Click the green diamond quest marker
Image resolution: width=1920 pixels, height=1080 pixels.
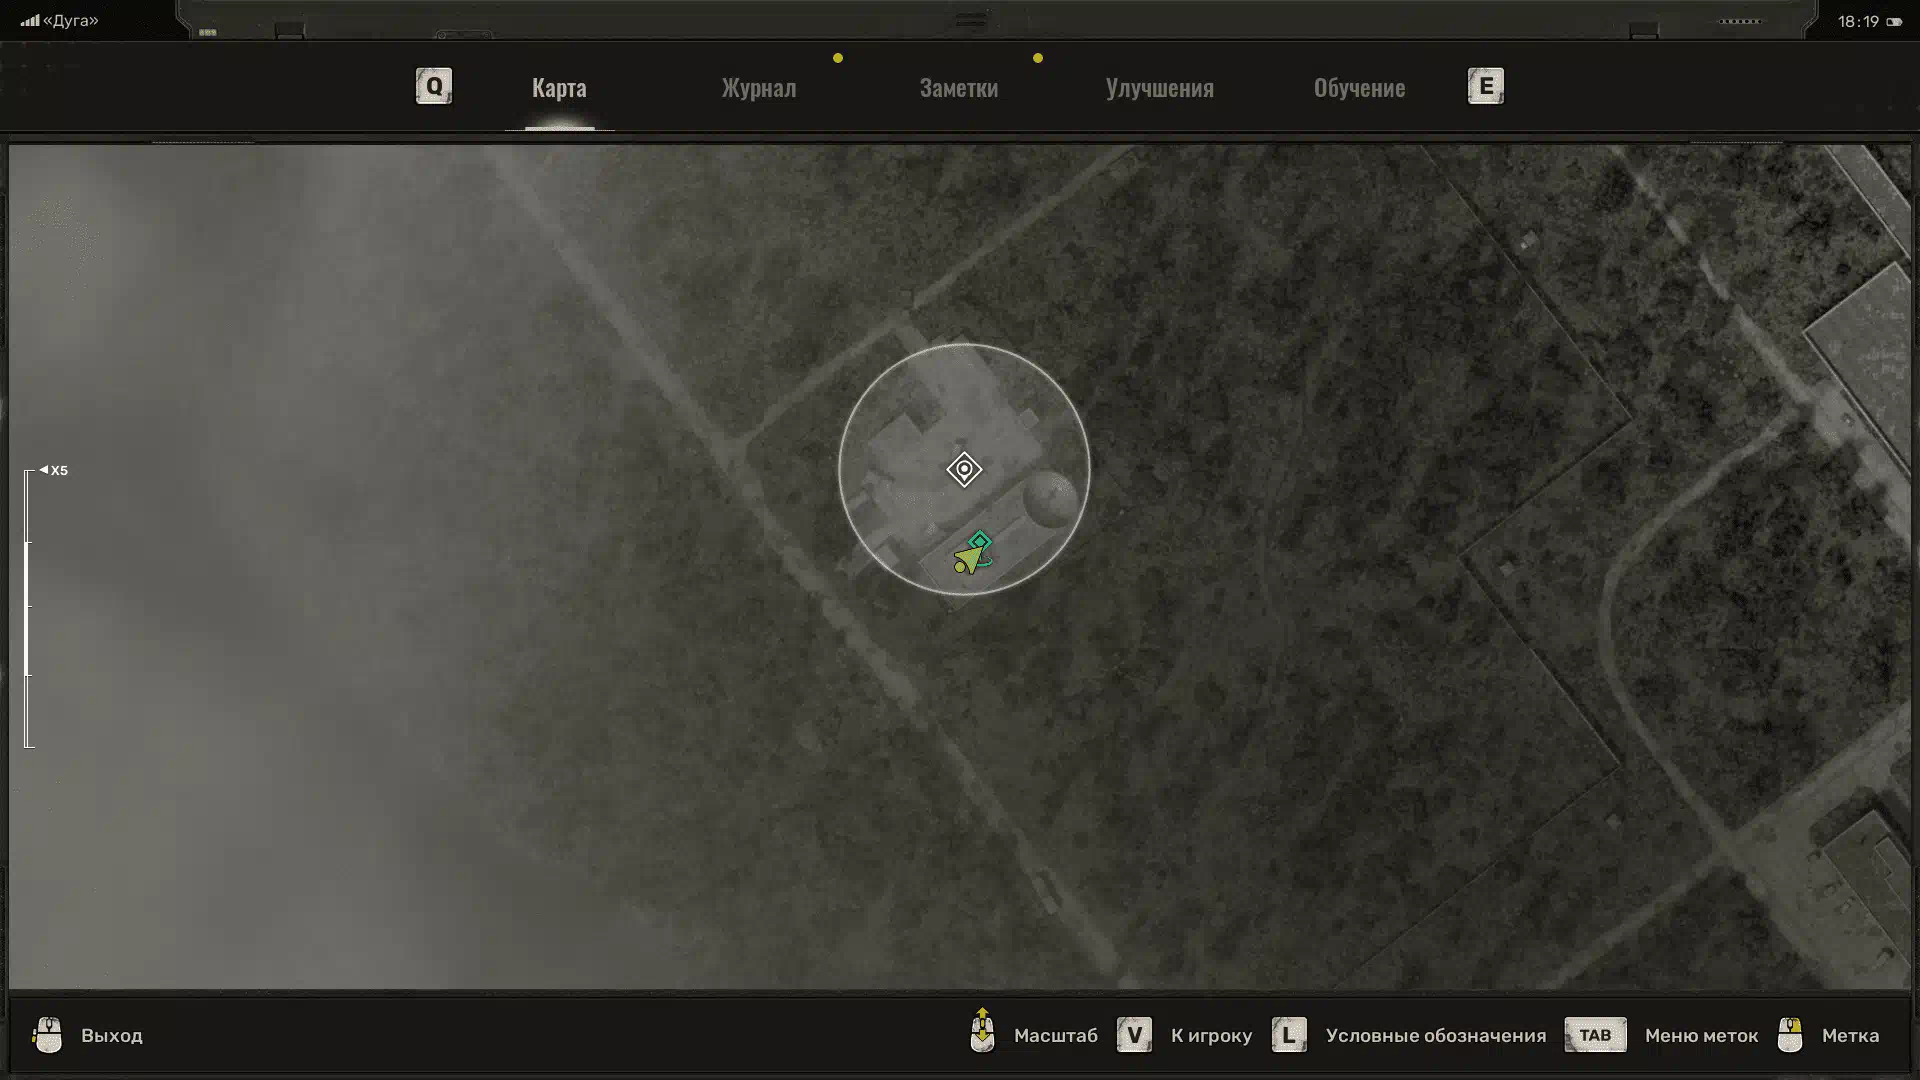(x=980, y=542)
